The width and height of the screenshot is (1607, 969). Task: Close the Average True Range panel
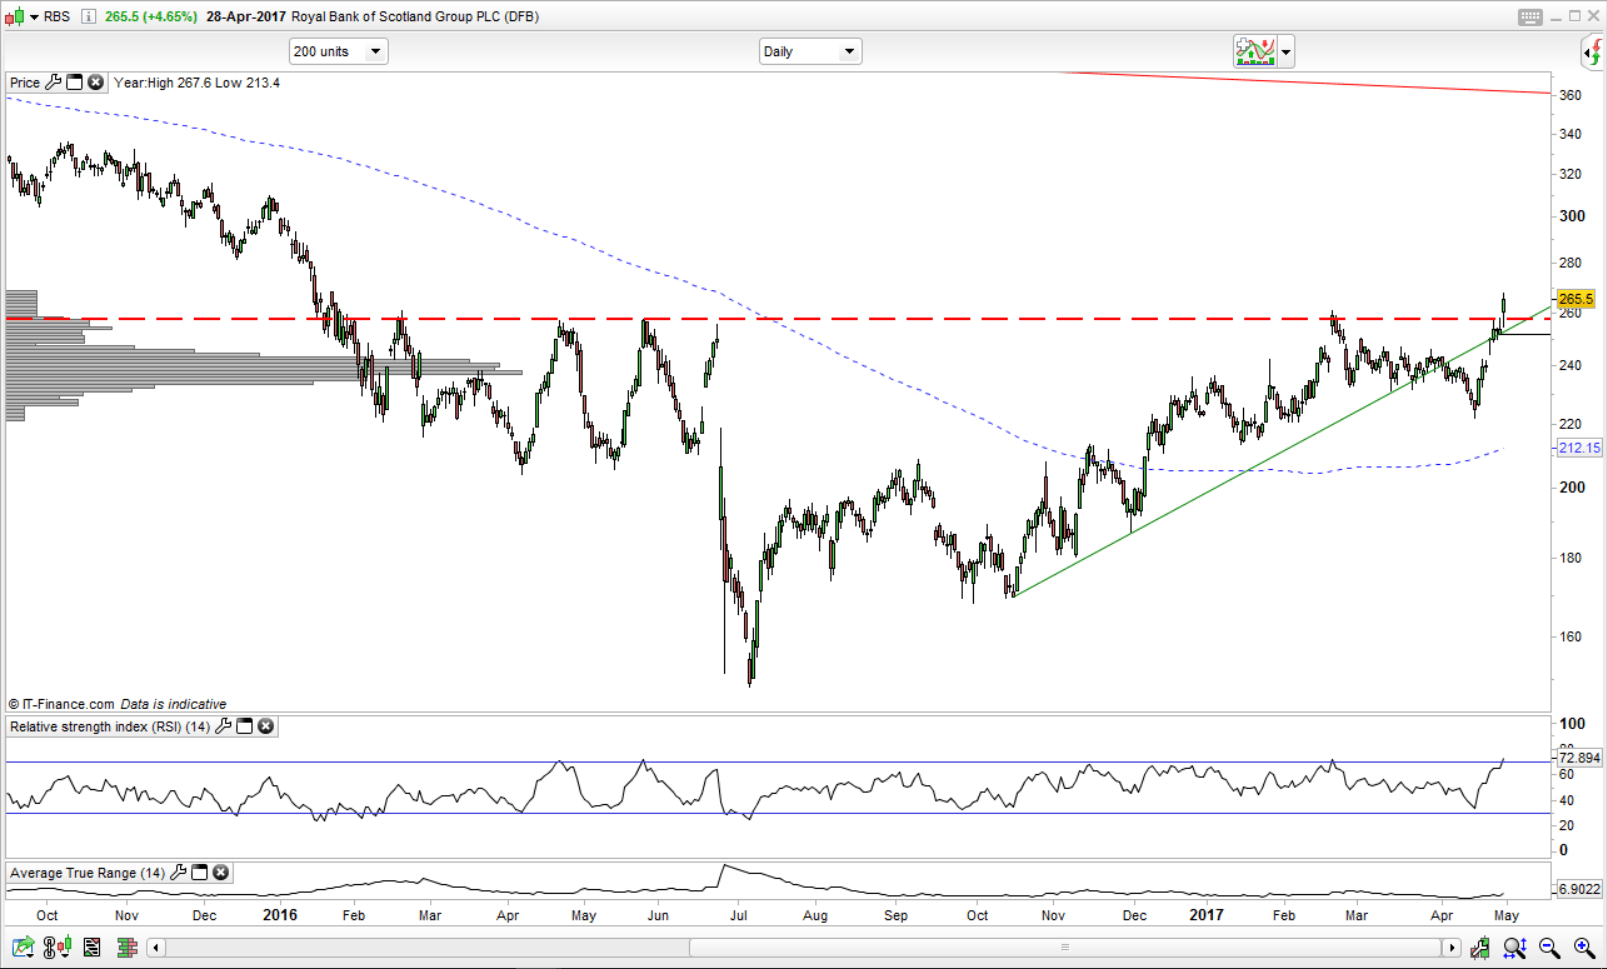pyautogui.click(x=221, y=872)
